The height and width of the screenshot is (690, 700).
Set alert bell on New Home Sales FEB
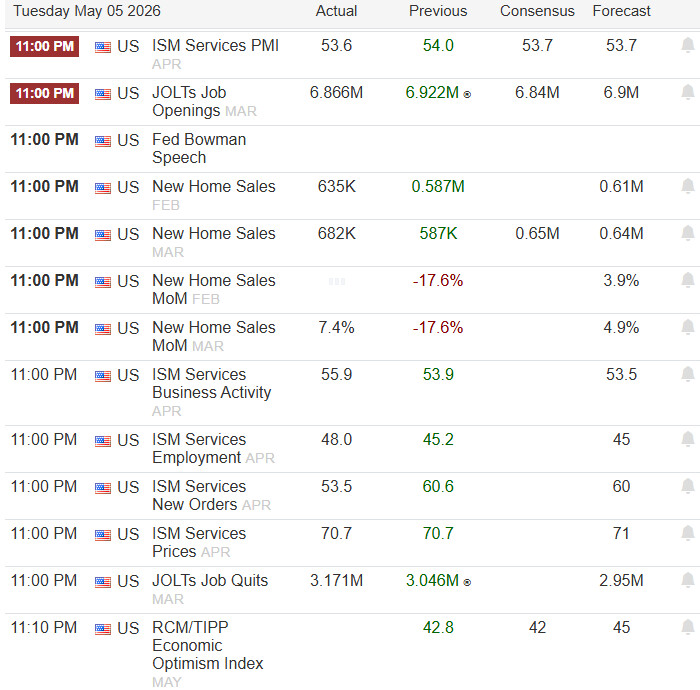coord(688,186)
